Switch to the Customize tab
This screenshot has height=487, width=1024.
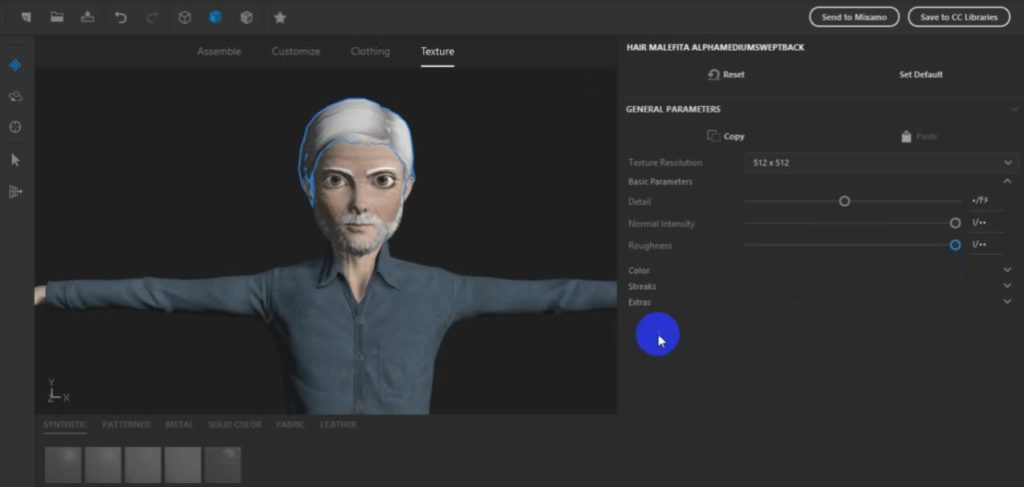pyautogui.click(x=296, y=51)
